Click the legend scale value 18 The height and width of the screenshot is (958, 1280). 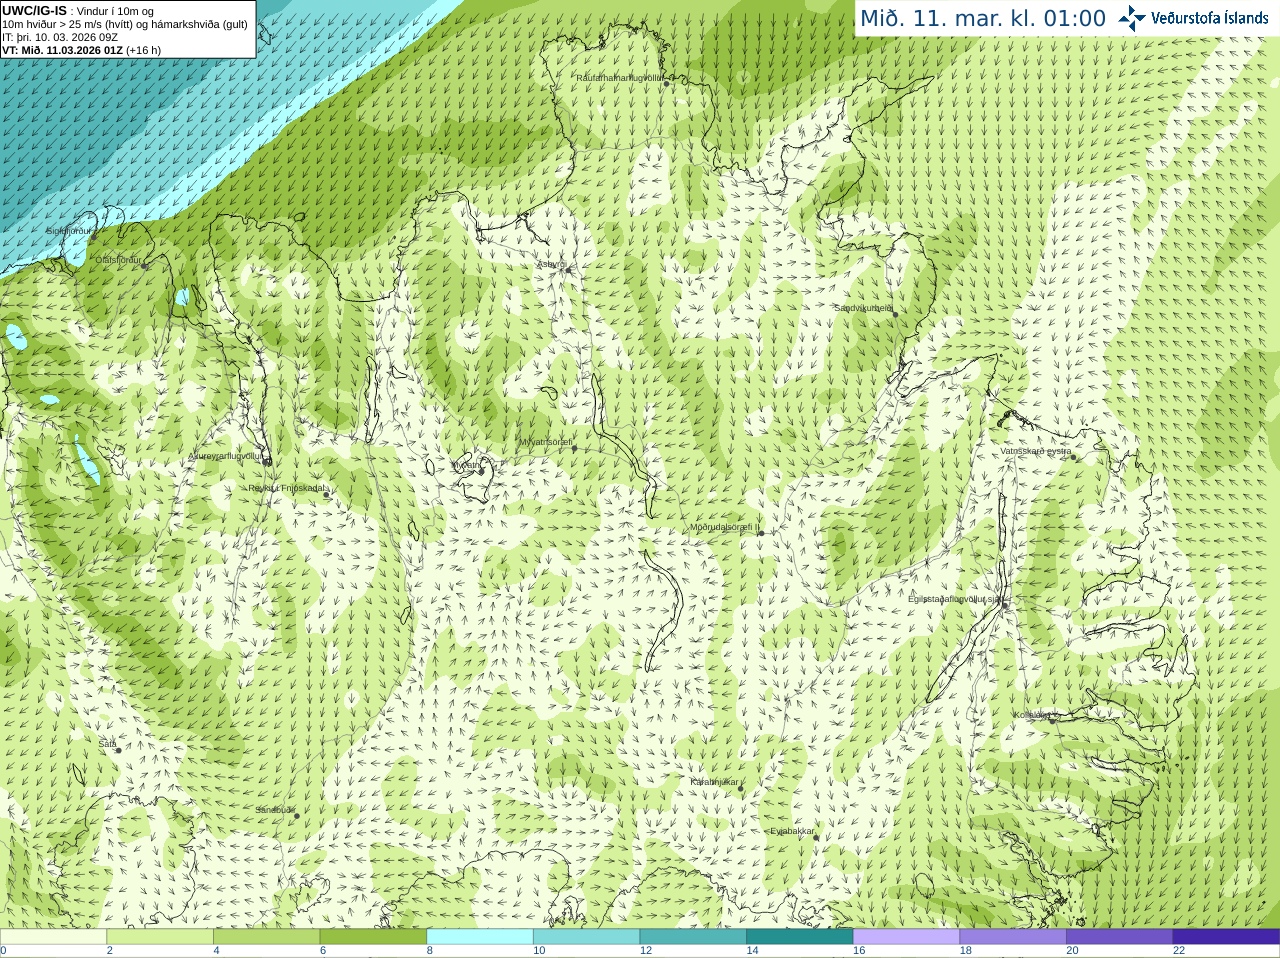coord(966,951)
